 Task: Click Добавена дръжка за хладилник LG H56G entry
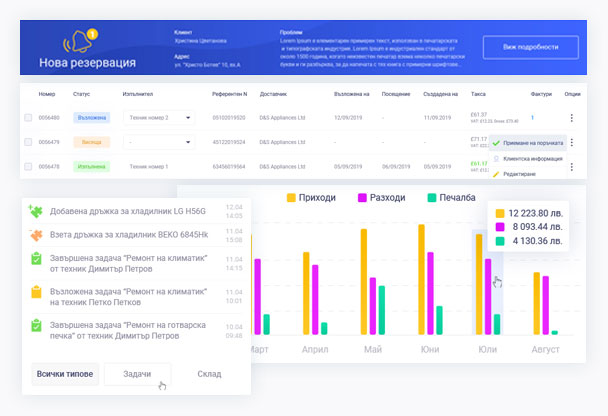click(136, 211)
